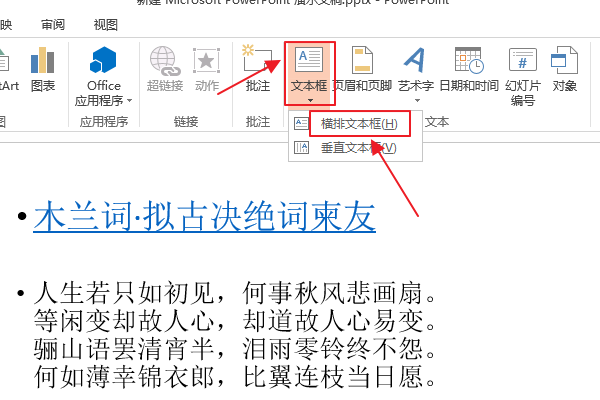Click the line 何如薄幸锦衣郎，比翼连枝当日愿。

point(235,377)
